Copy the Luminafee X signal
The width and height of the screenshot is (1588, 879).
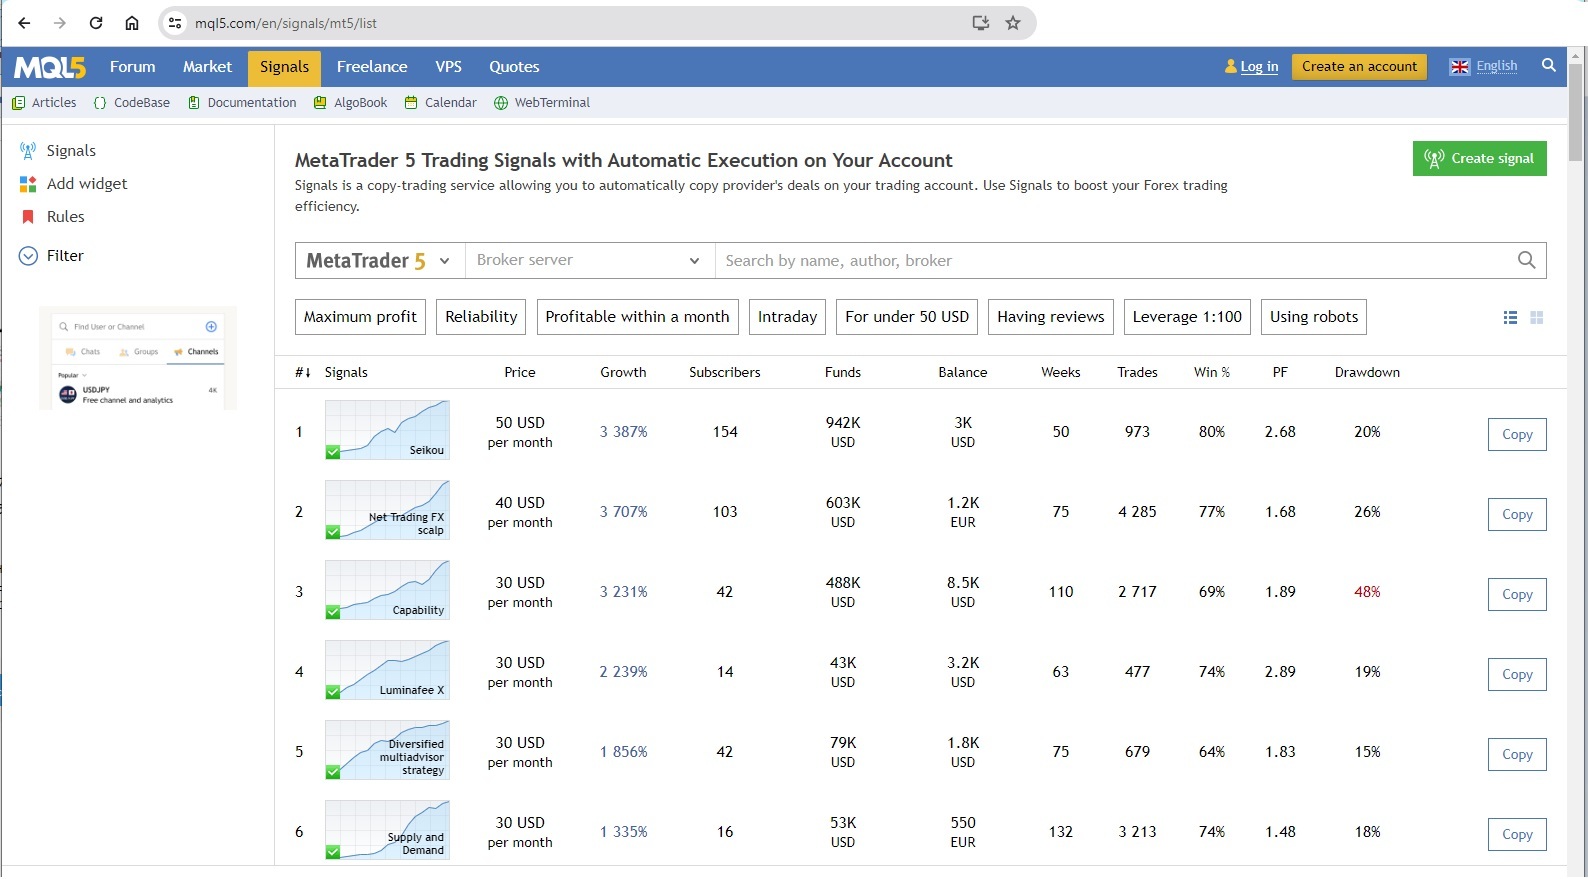coord(1517,675)
